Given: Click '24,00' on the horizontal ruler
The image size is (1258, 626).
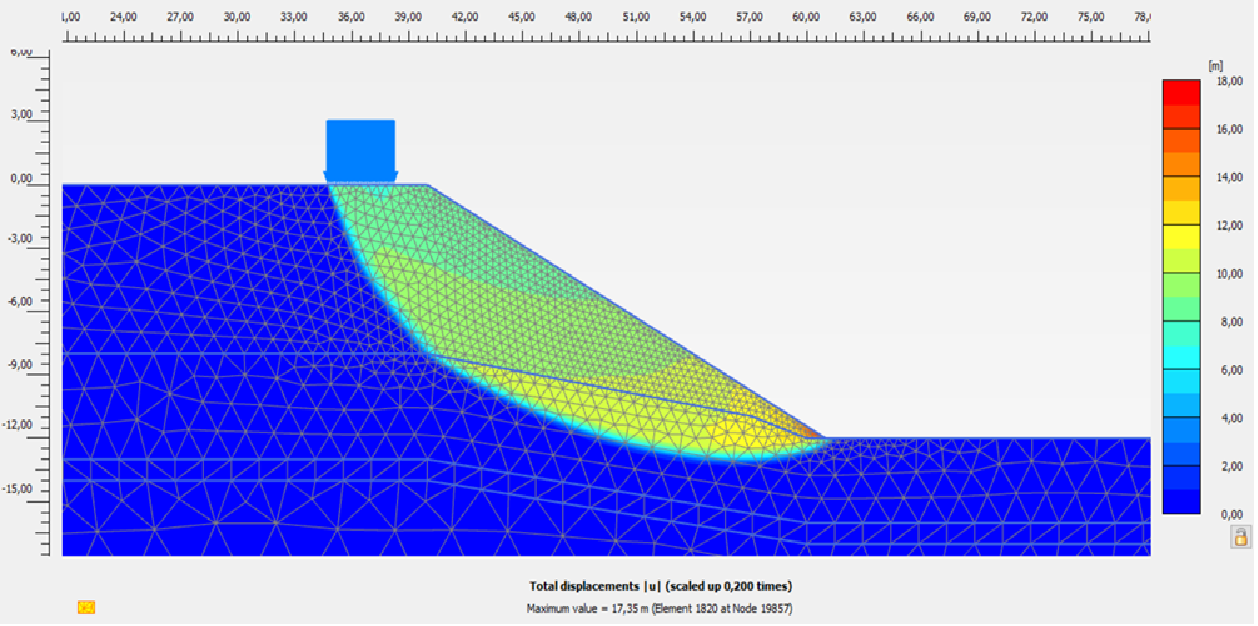Looking at the screenshot, I should [123, 17].
